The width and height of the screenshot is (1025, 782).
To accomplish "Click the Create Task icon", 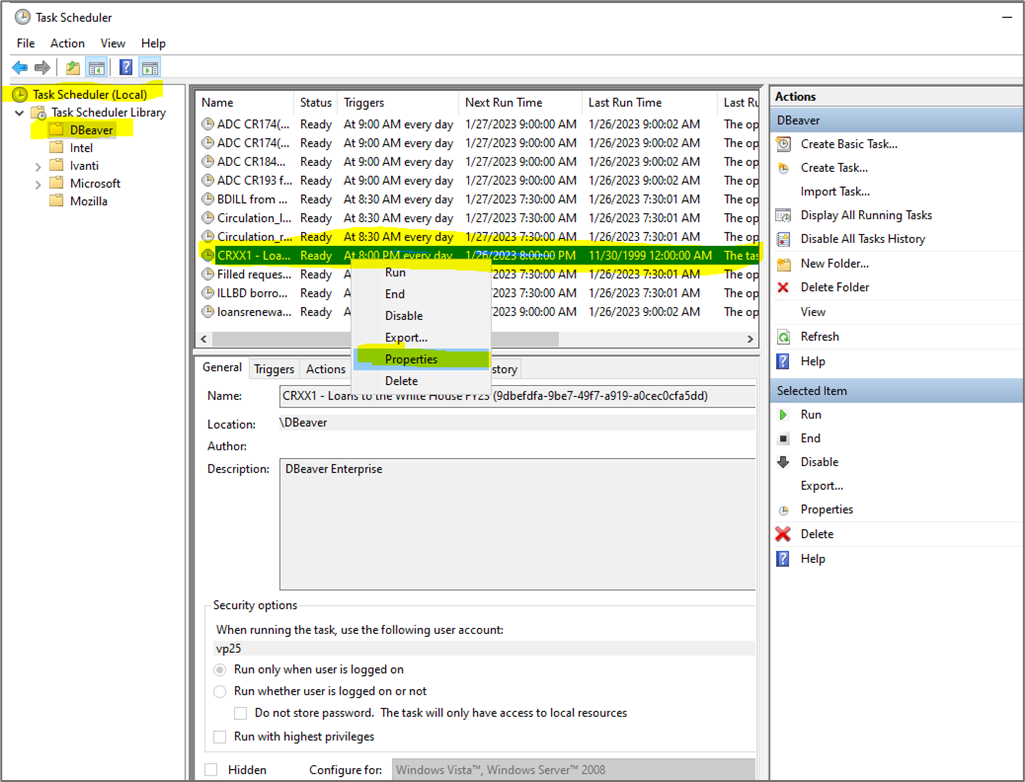I will 783,168.
